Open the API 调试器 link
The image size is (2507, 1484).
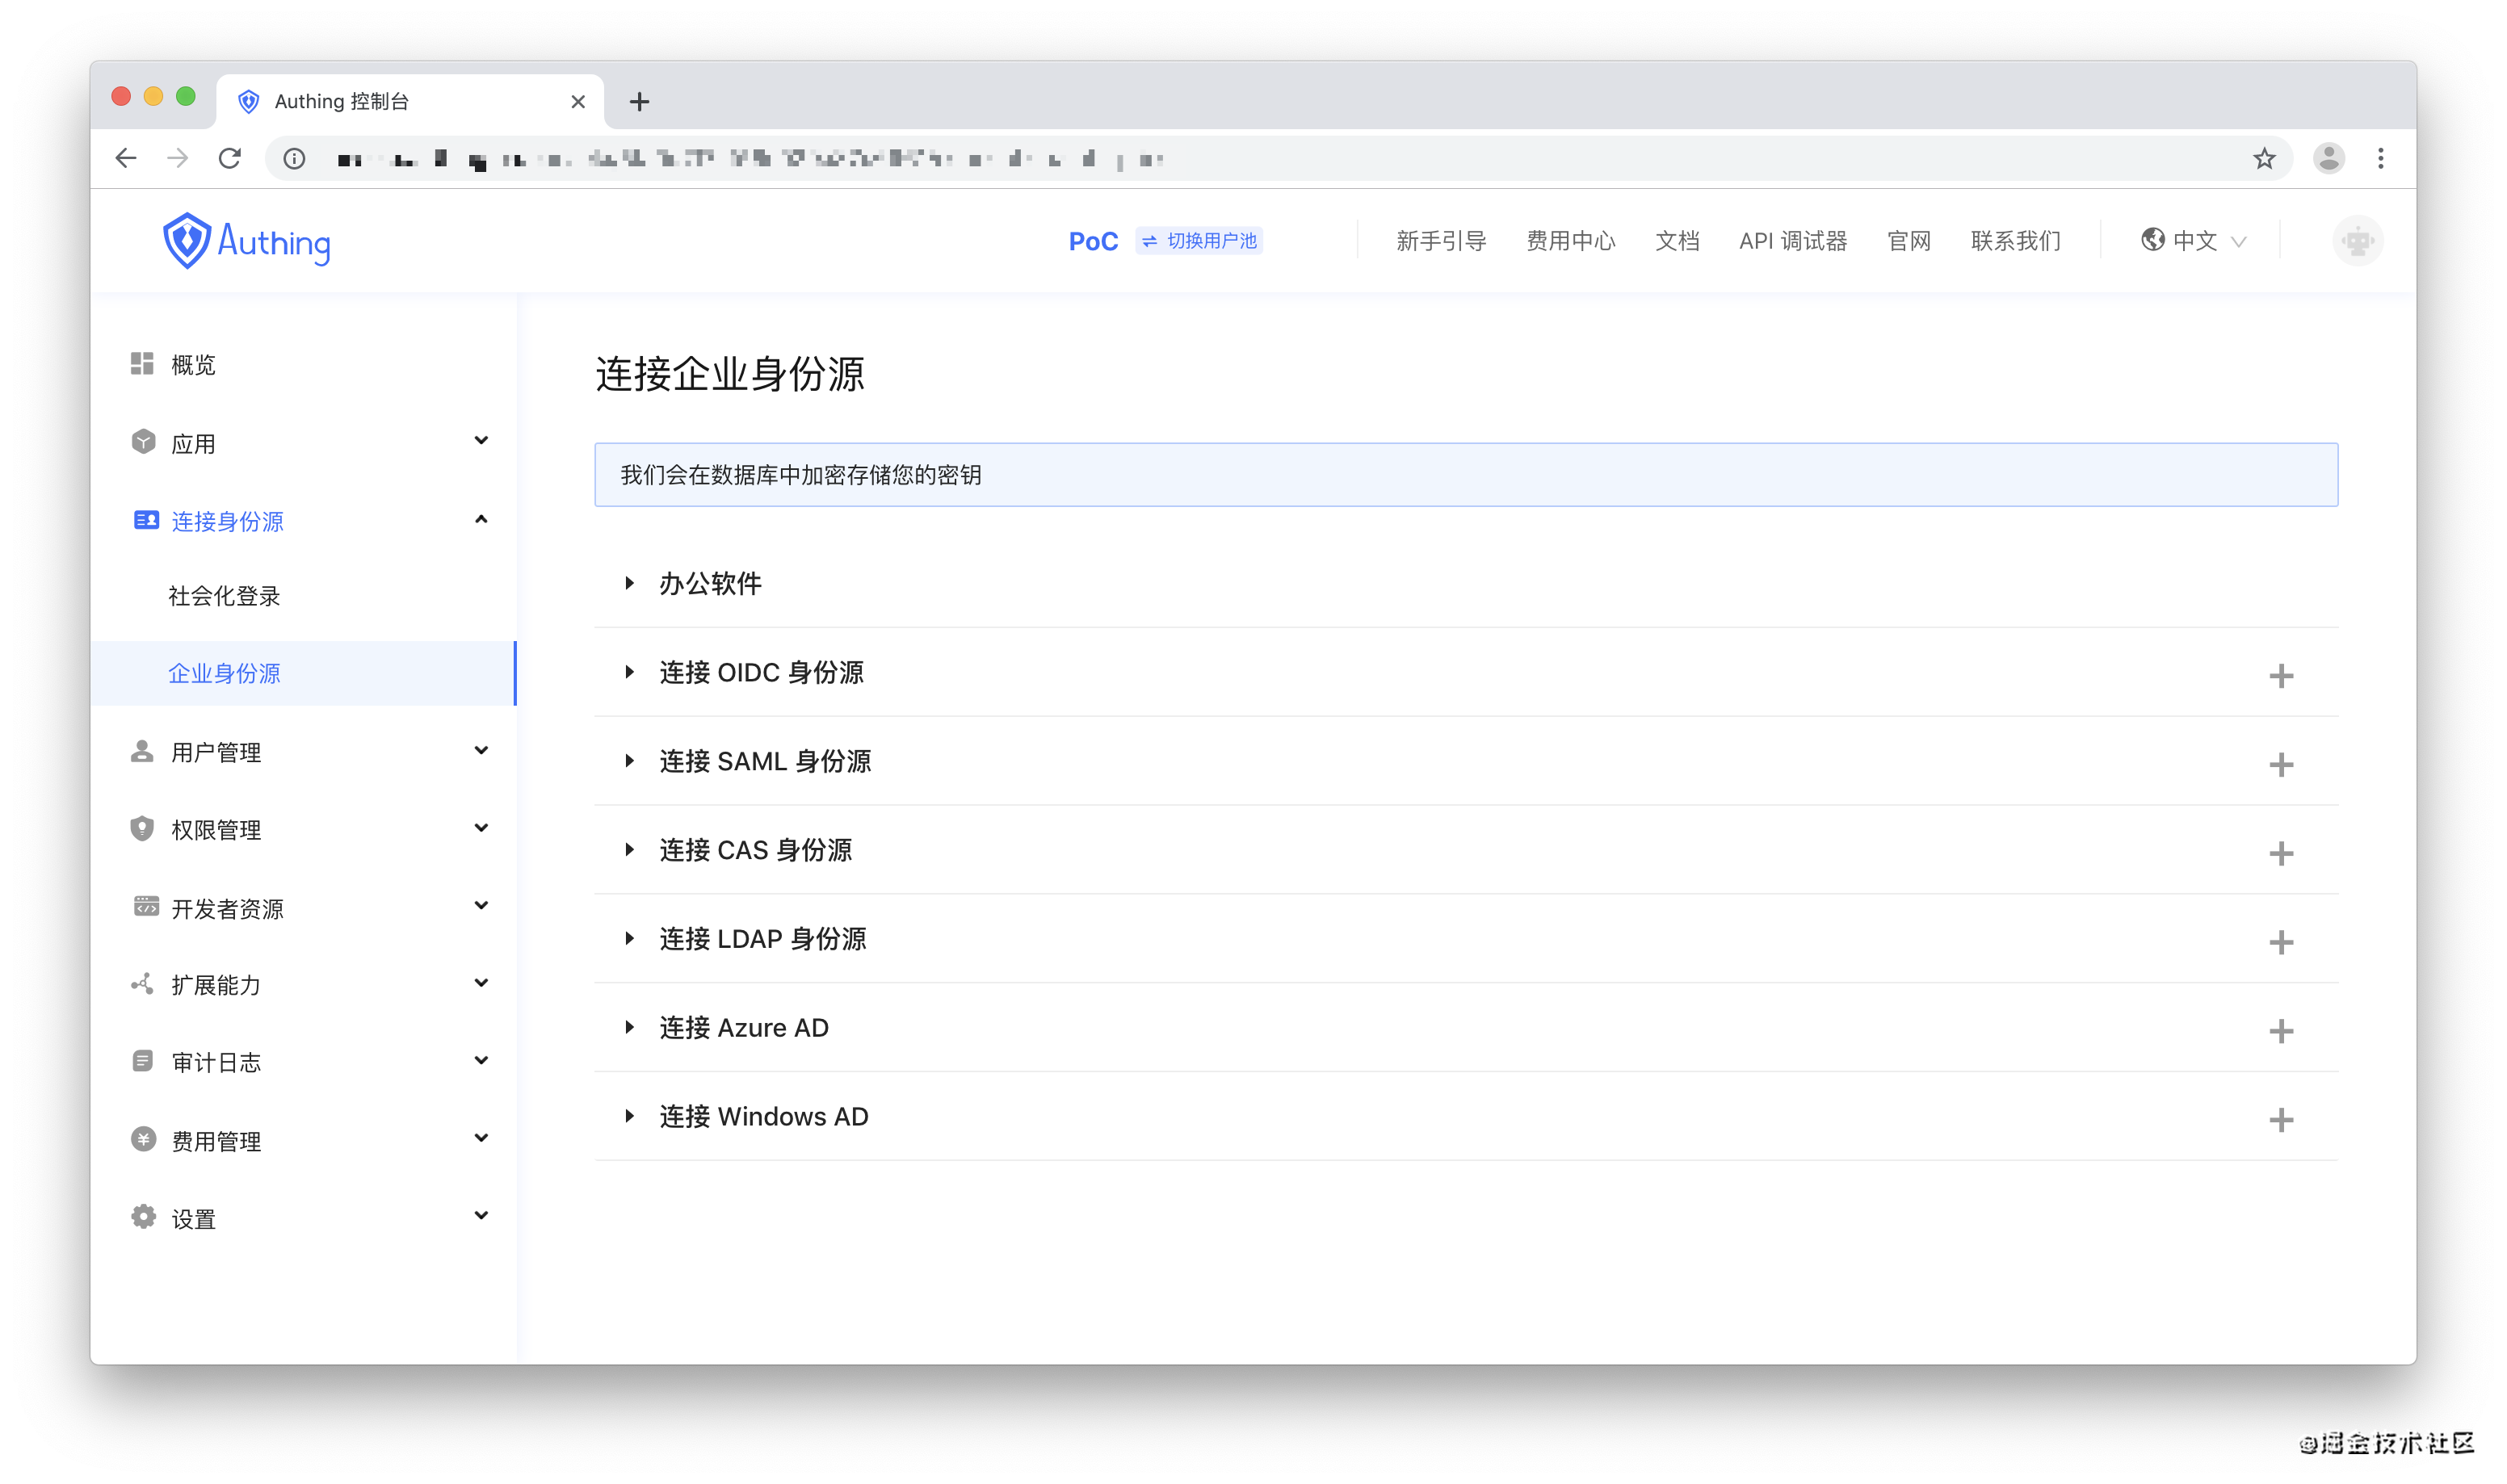1792,241
